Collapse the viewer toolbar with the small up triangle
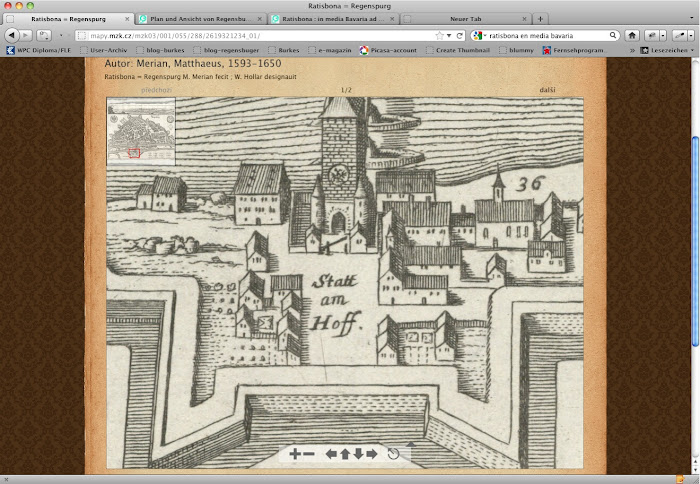Image resolution: width=700 pixels, height=484 pixels. tap(411, 444)
